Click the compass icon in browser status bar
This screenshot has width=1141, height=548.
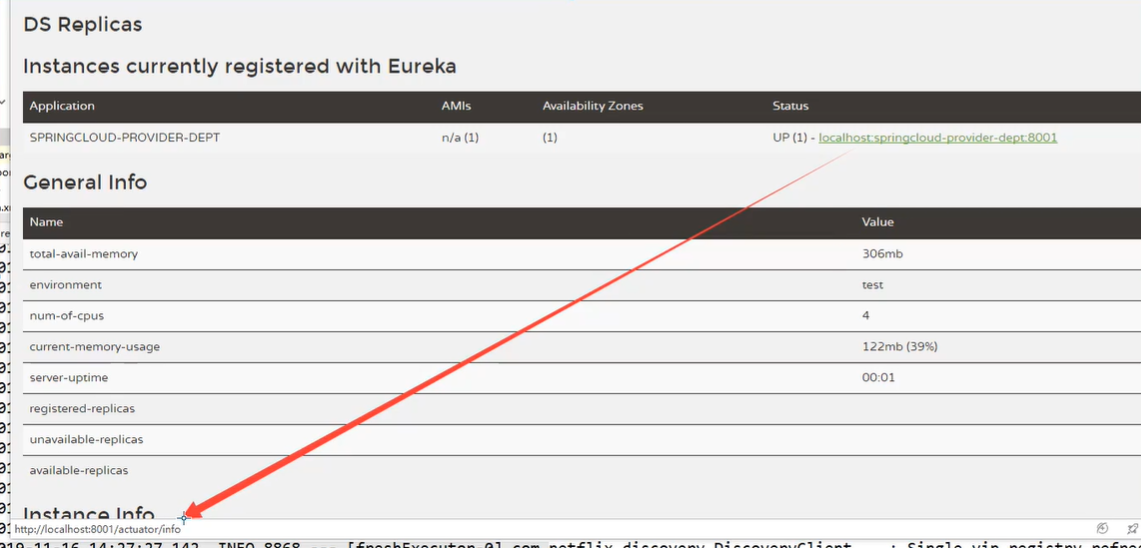(1102, 528)
